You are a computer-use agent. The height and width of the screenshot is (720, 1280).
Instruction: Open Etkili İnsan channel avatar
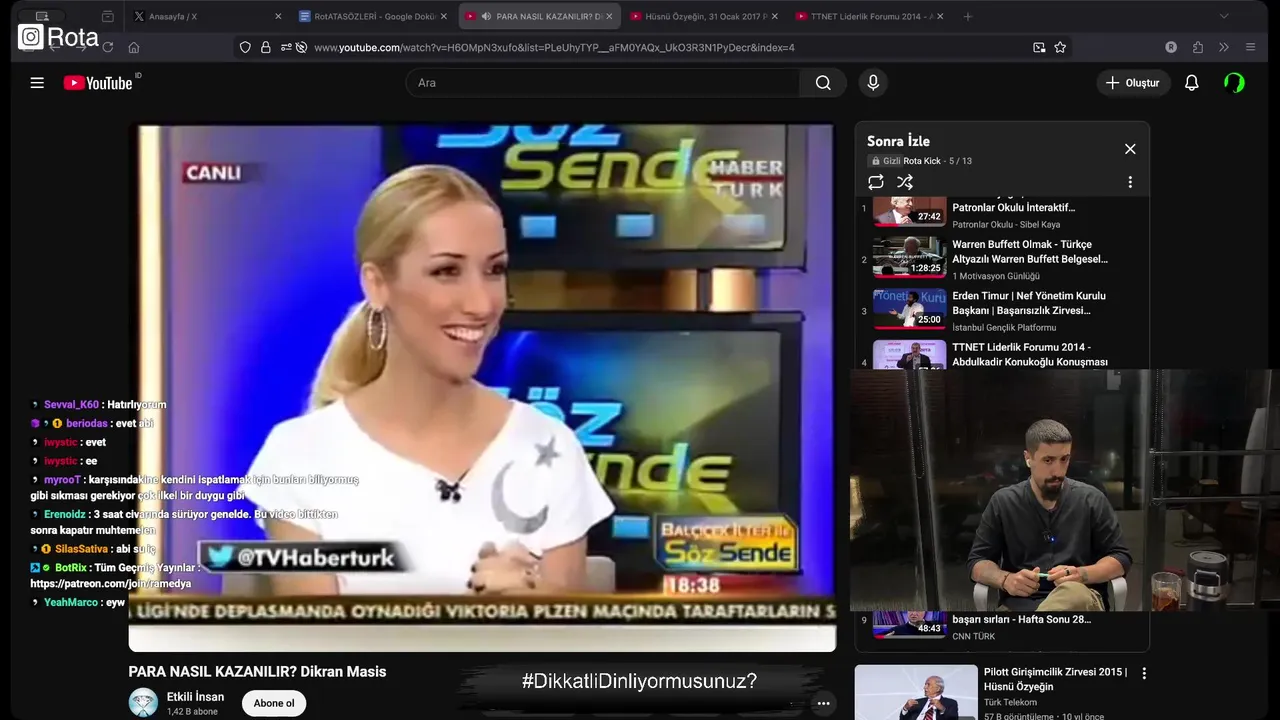point(143,702)
